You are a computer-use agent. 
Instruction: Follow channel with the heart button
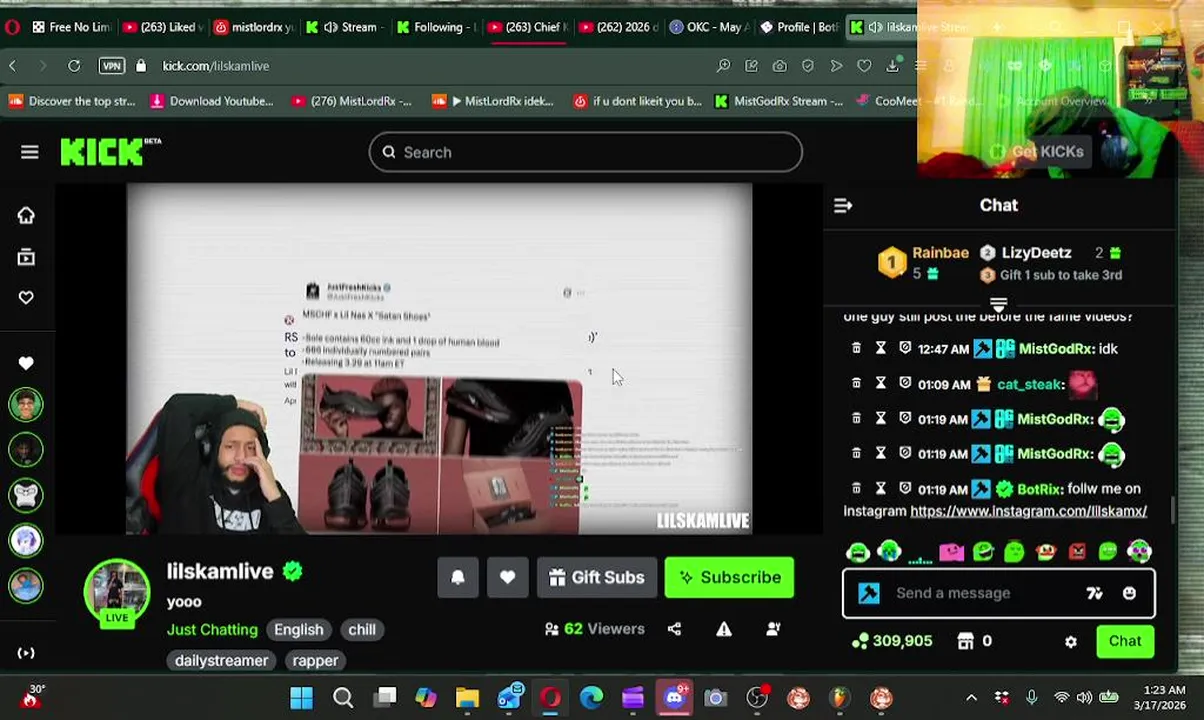click(507, 577)
